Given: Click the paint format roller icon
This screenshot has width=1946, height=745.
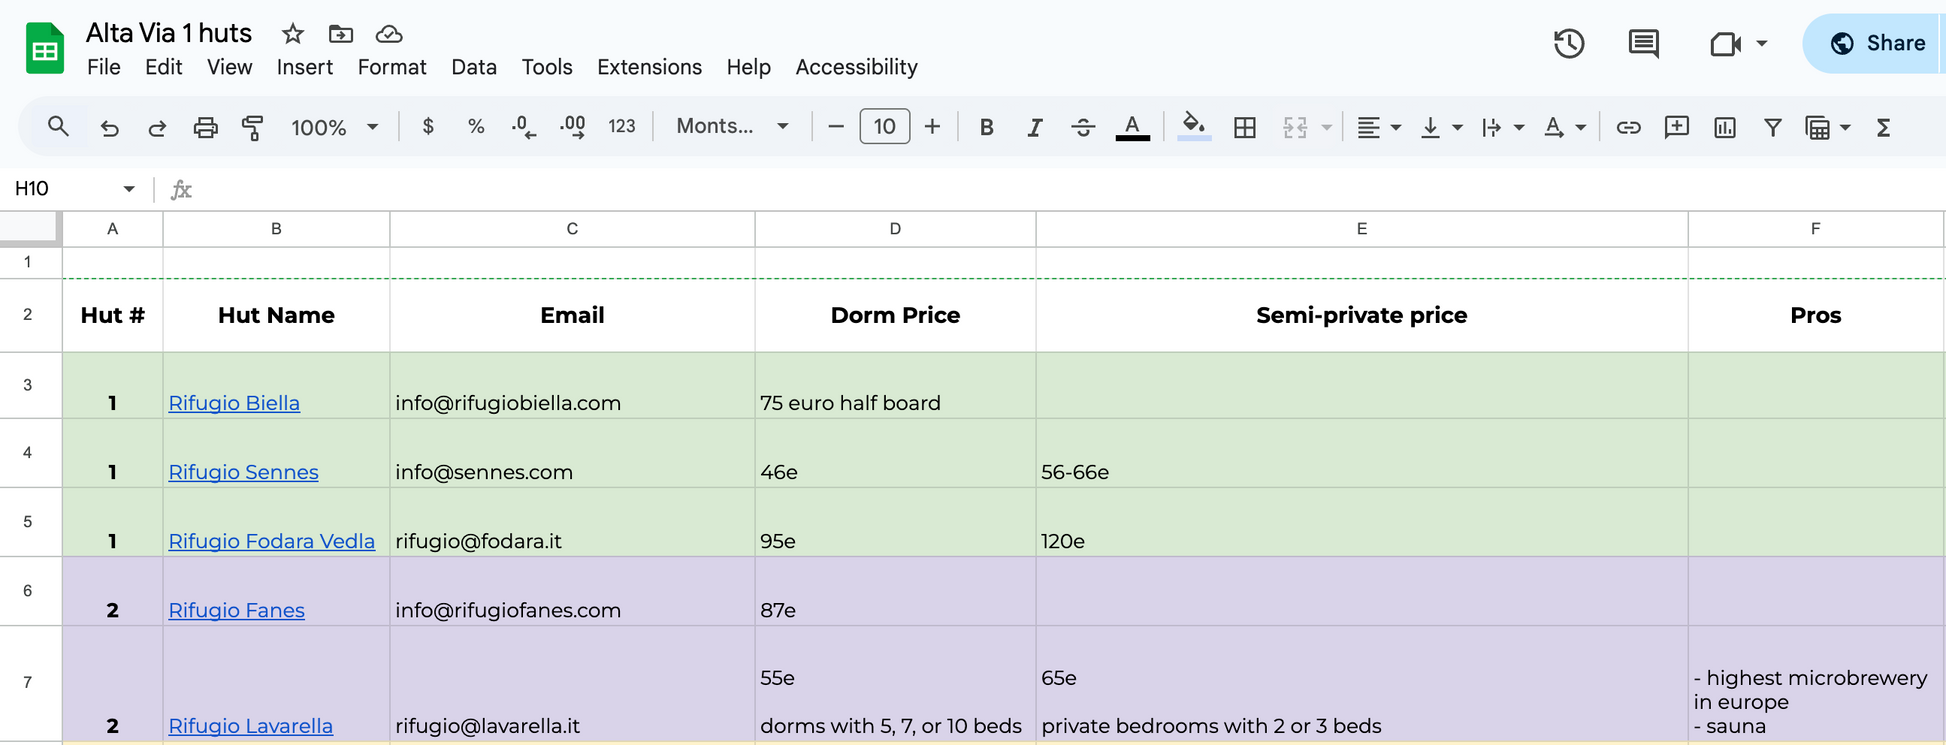Looking at the screenshot, I should [x=253, y=127].
